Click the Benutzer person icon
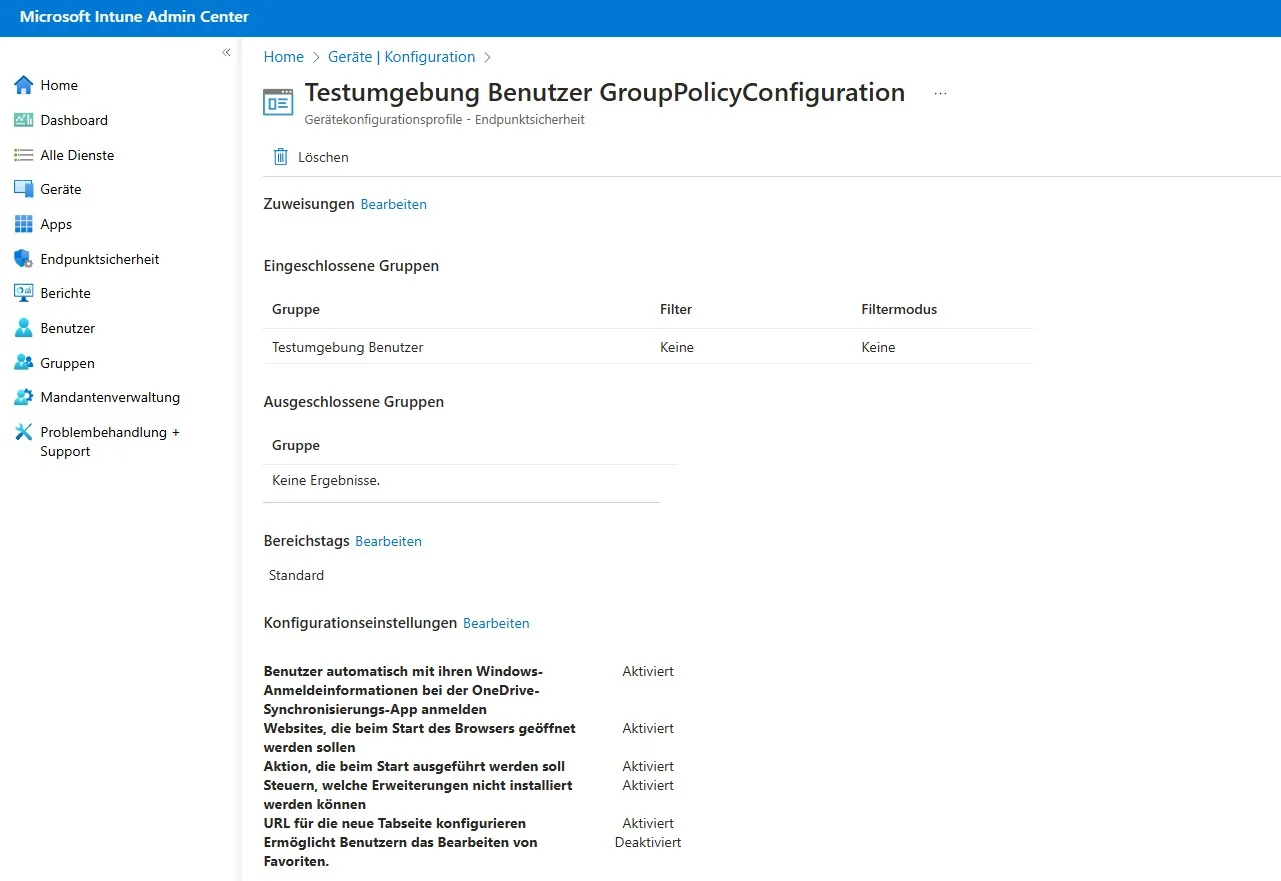 coord(24,328)
